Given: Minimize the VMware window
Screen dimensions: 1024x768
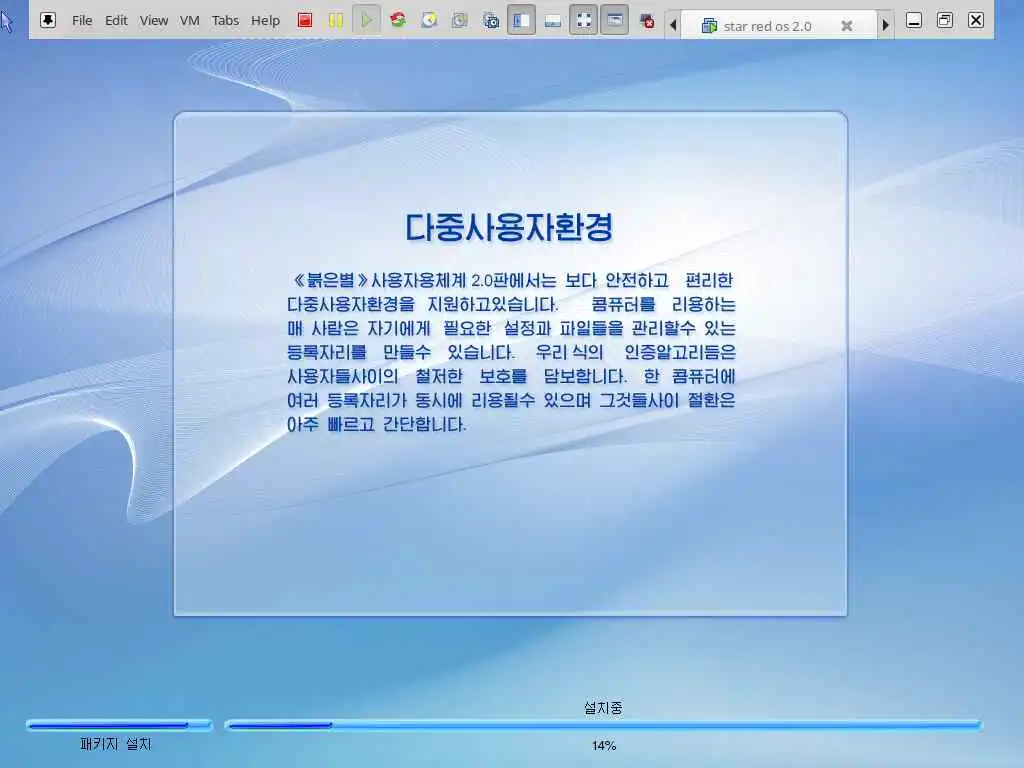Looking at the screenshot, I should pos(914,20).
